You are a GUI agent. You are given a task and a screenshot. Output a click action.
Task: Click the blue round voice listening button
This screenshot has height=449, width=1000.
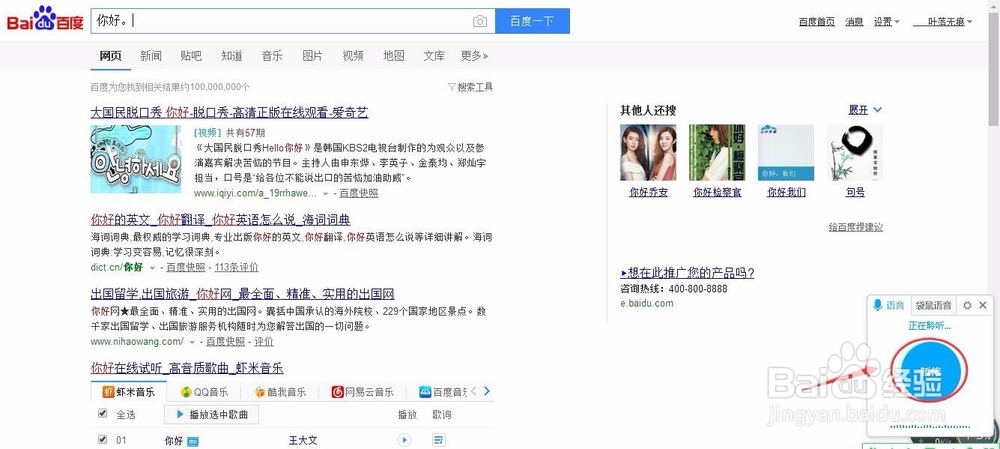click(x=930, y=371)
